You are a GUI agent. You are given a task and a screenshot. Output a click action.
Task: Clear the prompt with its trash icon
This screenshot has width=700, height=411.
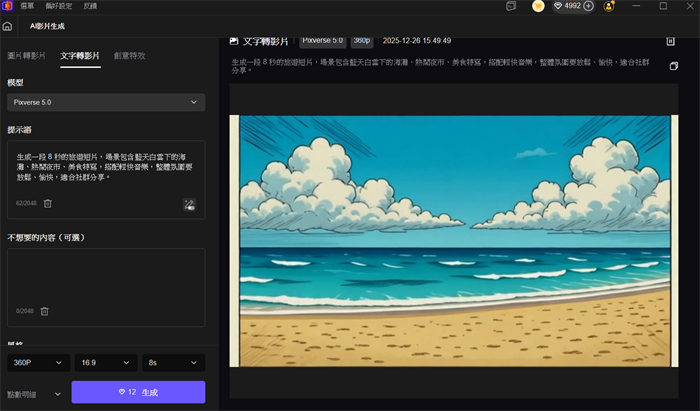click(48, 203)
